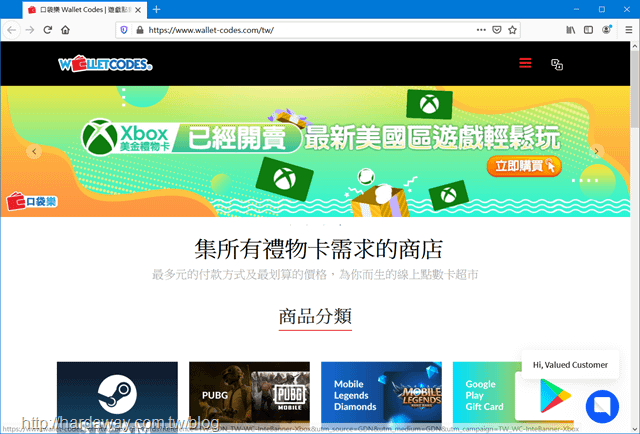Open the Firefox hamburger application menu
640x434 pixels.
629,30
